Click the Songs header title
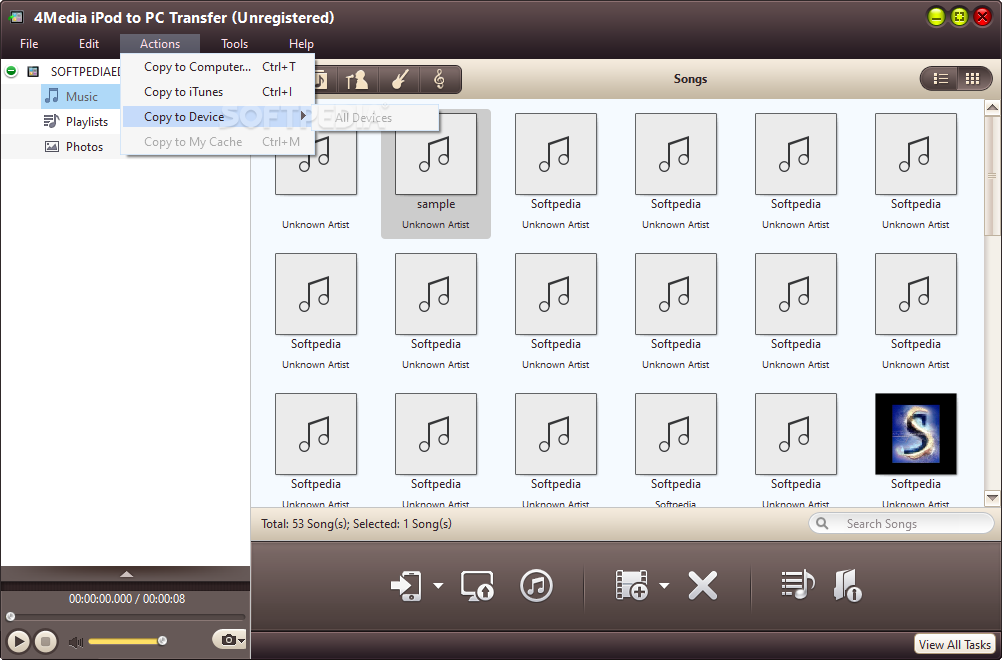 (x=690, y=79)
